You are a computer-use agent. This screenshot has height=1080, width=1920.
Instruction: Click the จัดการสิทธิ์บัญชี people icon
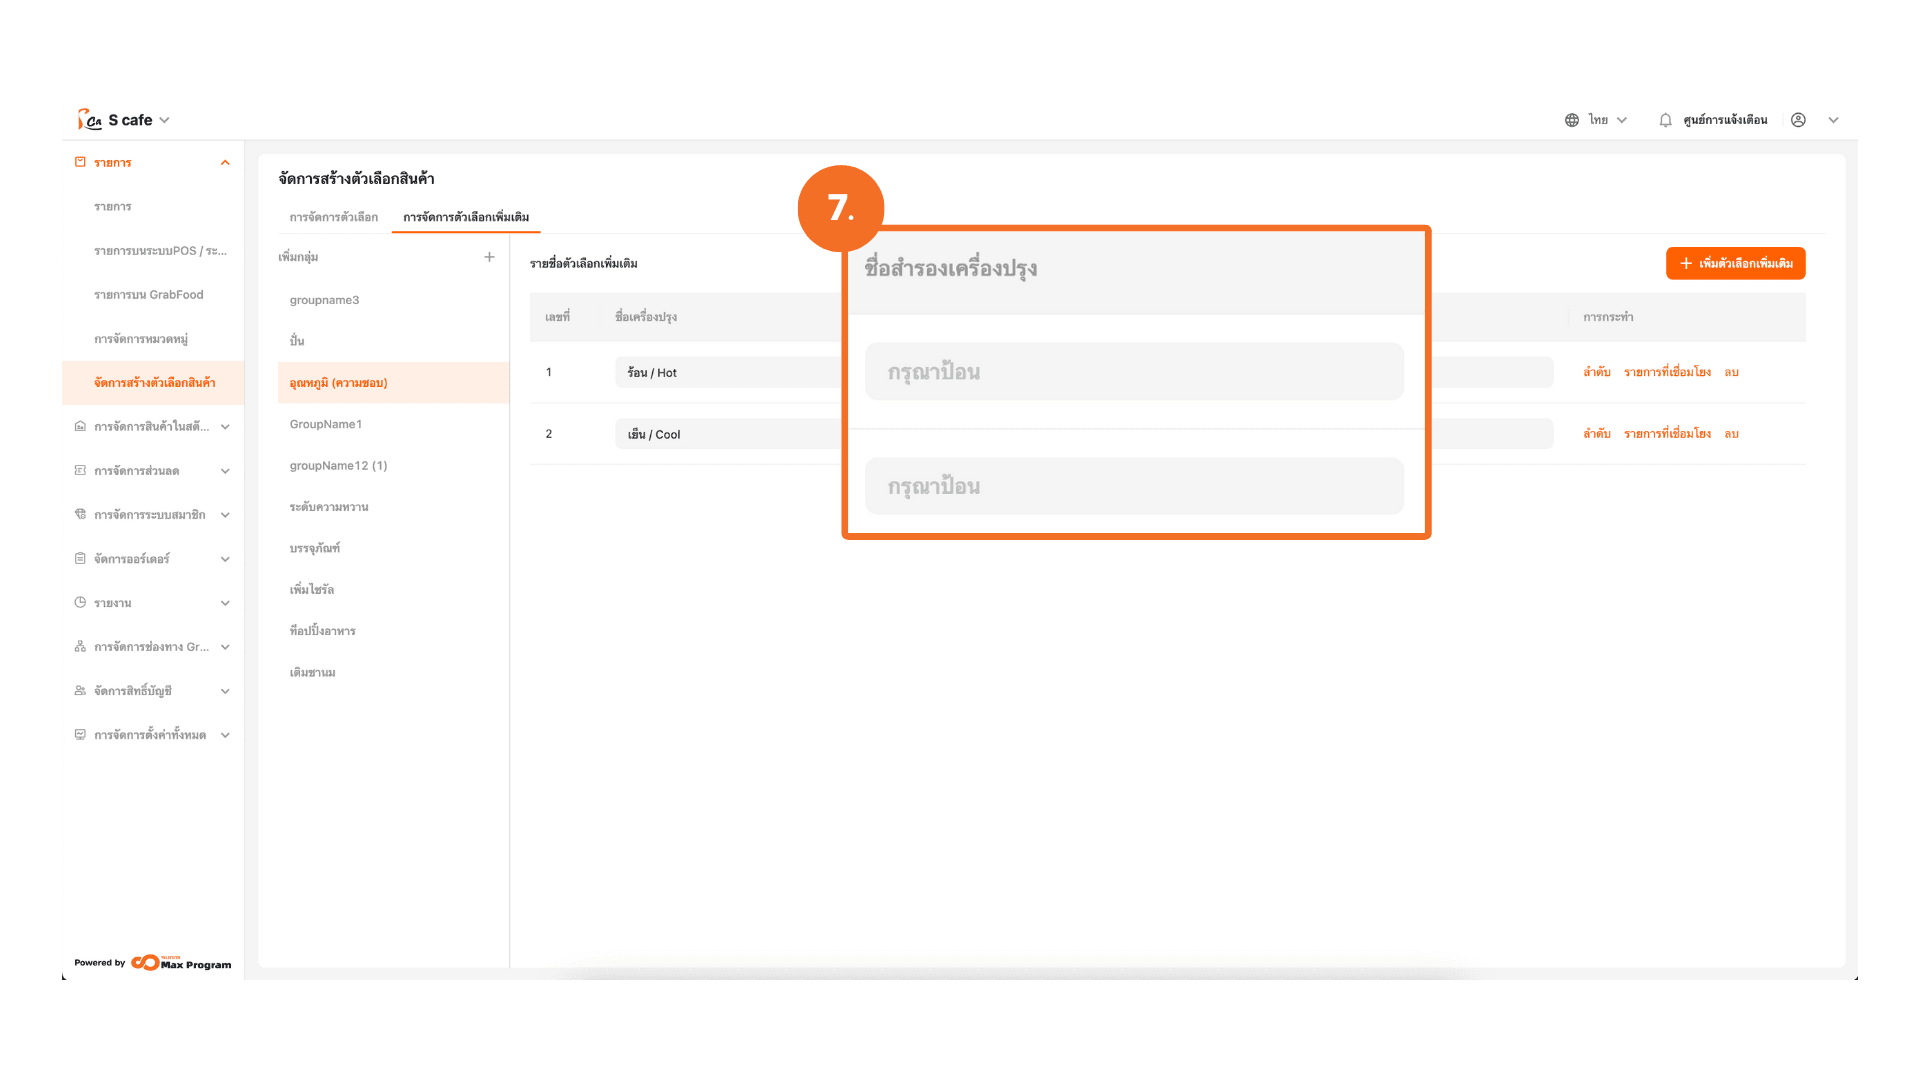pyautogui.click(x=80, y=691)
